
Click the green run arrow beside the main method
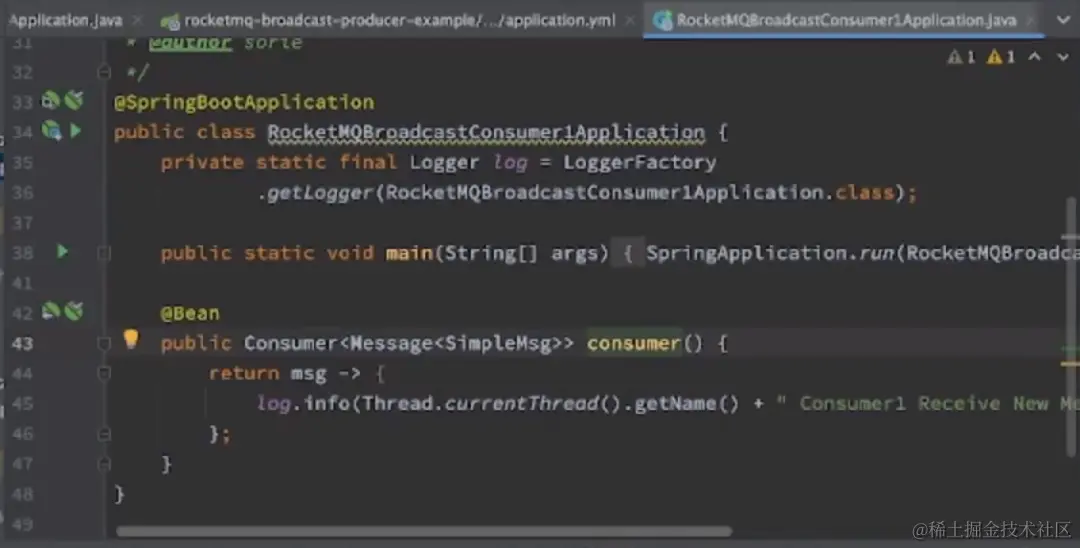click(62, 252)
